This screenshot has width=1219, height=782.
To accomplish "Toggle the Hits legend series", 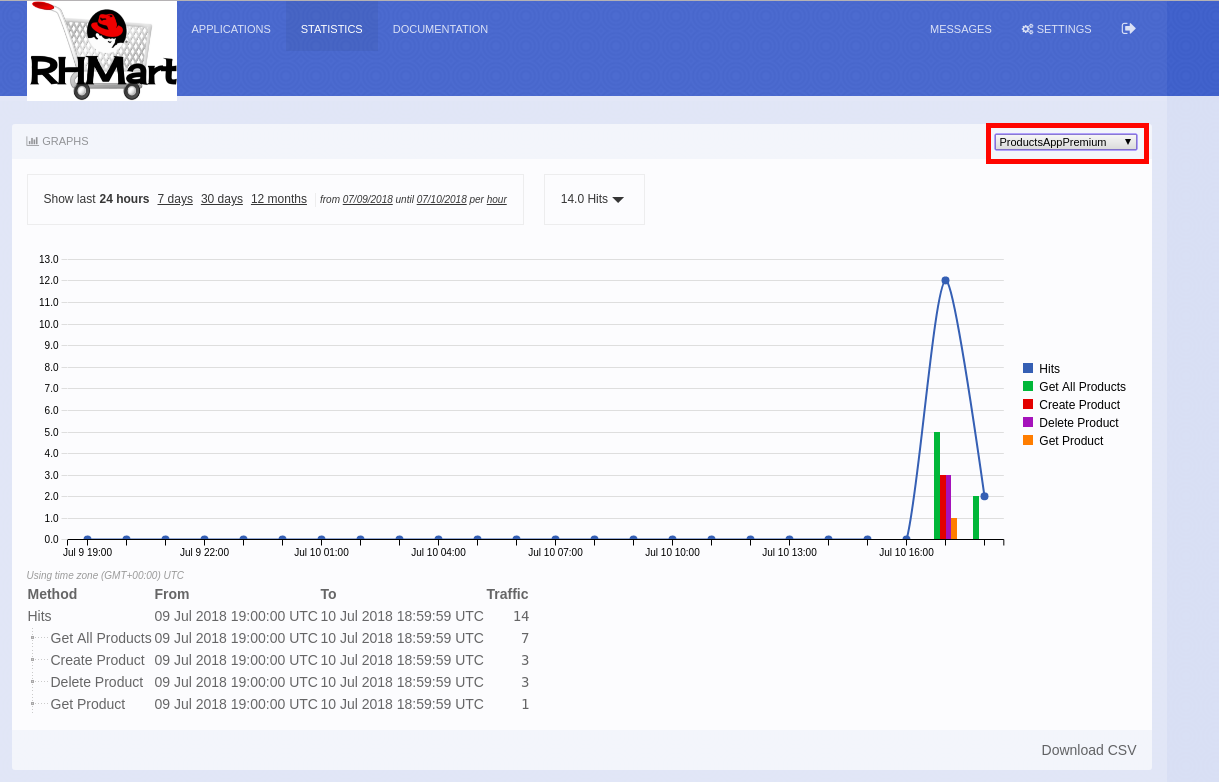I will (x=1049, y=369).
